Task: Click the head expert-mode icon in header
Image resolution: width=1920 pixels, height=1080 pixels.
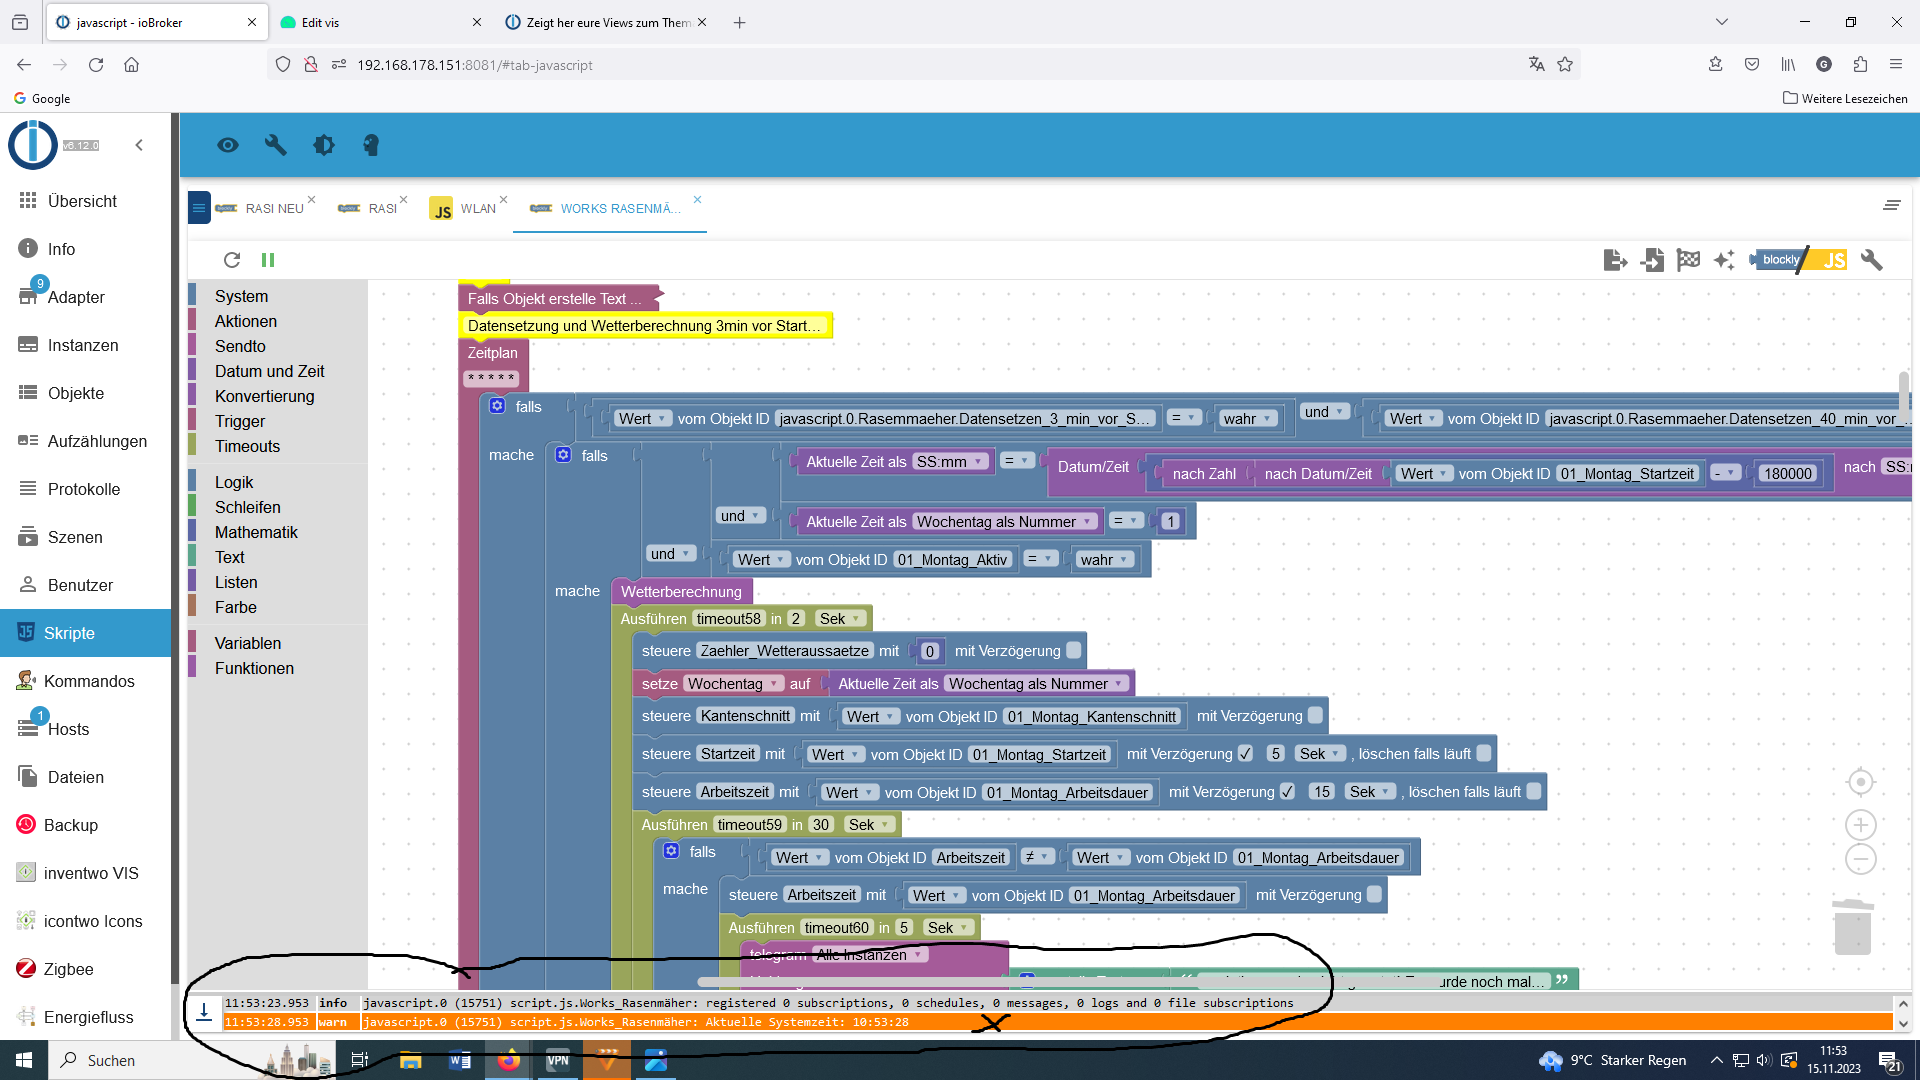Action: click(x=371, y=145)
